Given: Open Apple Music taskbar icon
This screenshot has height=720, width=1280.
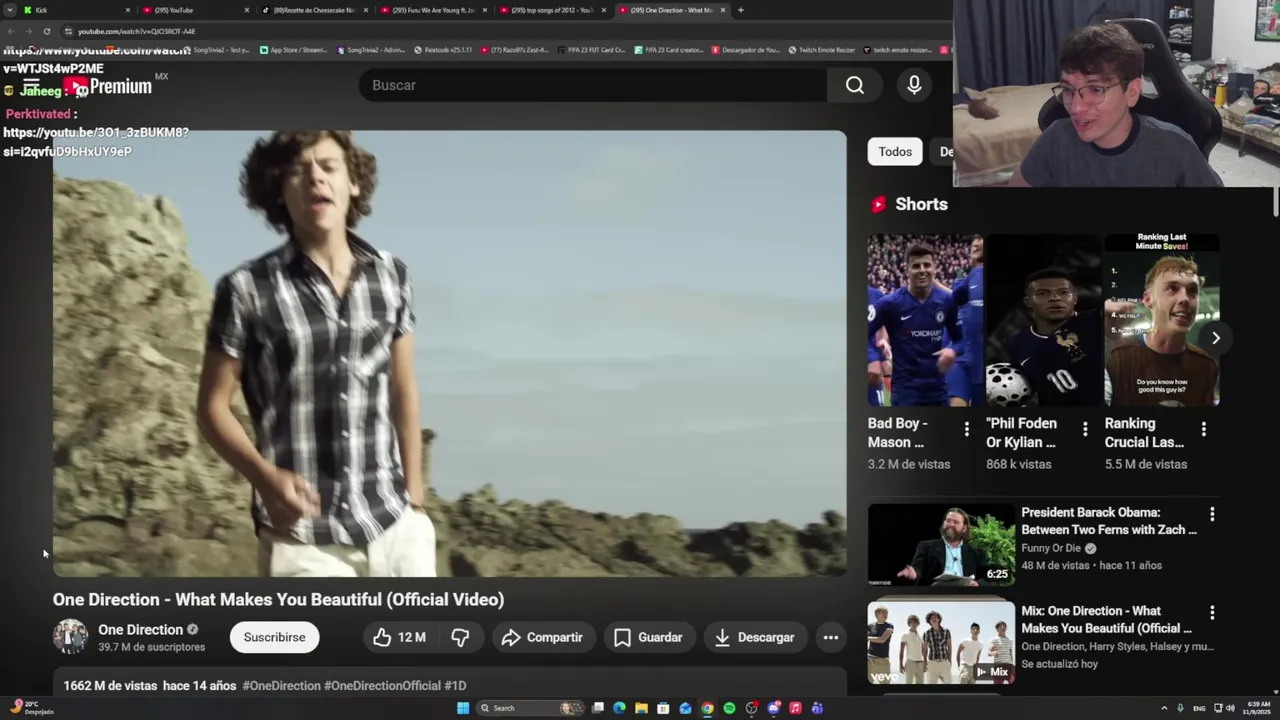Looking at the screenshot, I should coord(795,708).
